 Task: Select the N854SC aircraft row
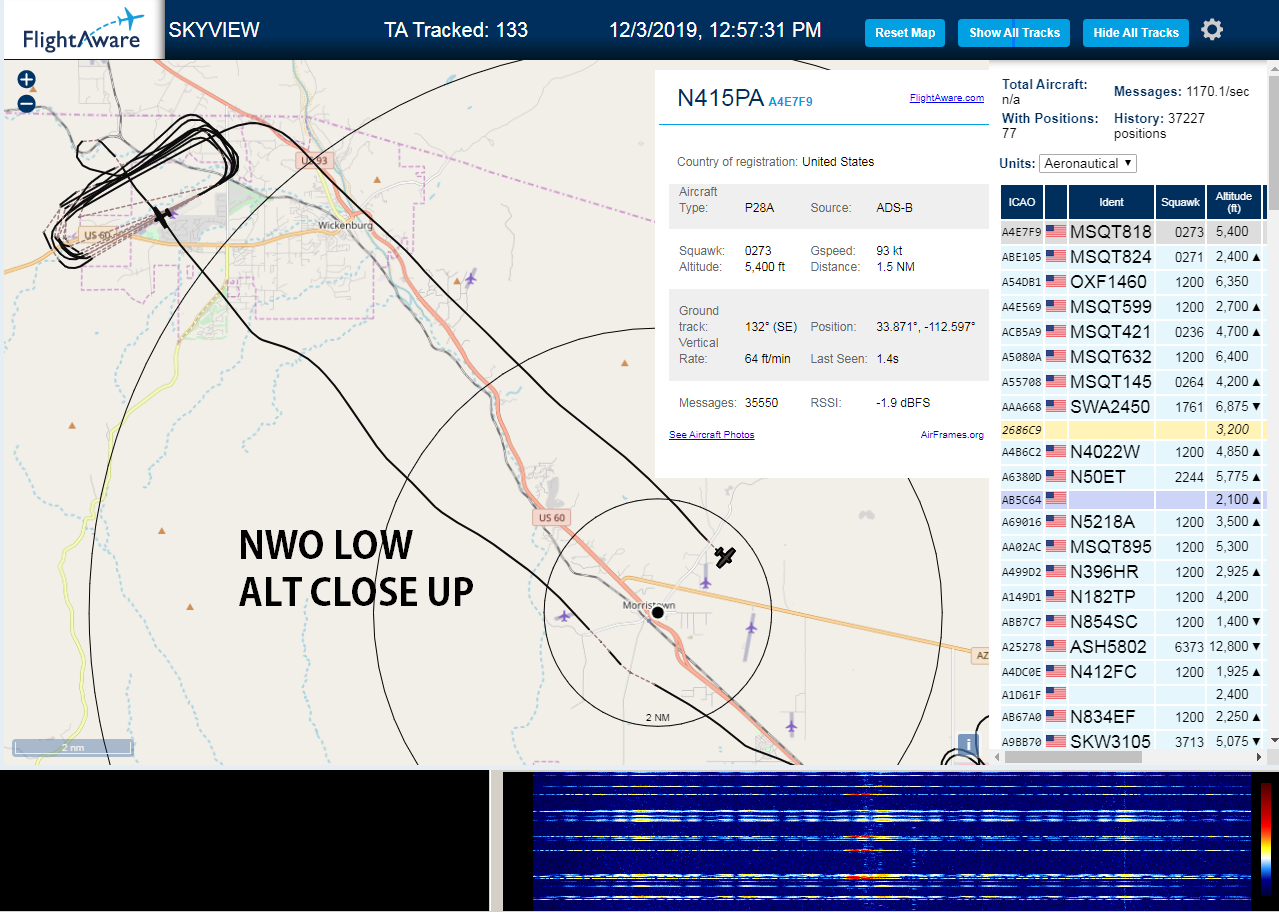click(x=1133, y=622)
